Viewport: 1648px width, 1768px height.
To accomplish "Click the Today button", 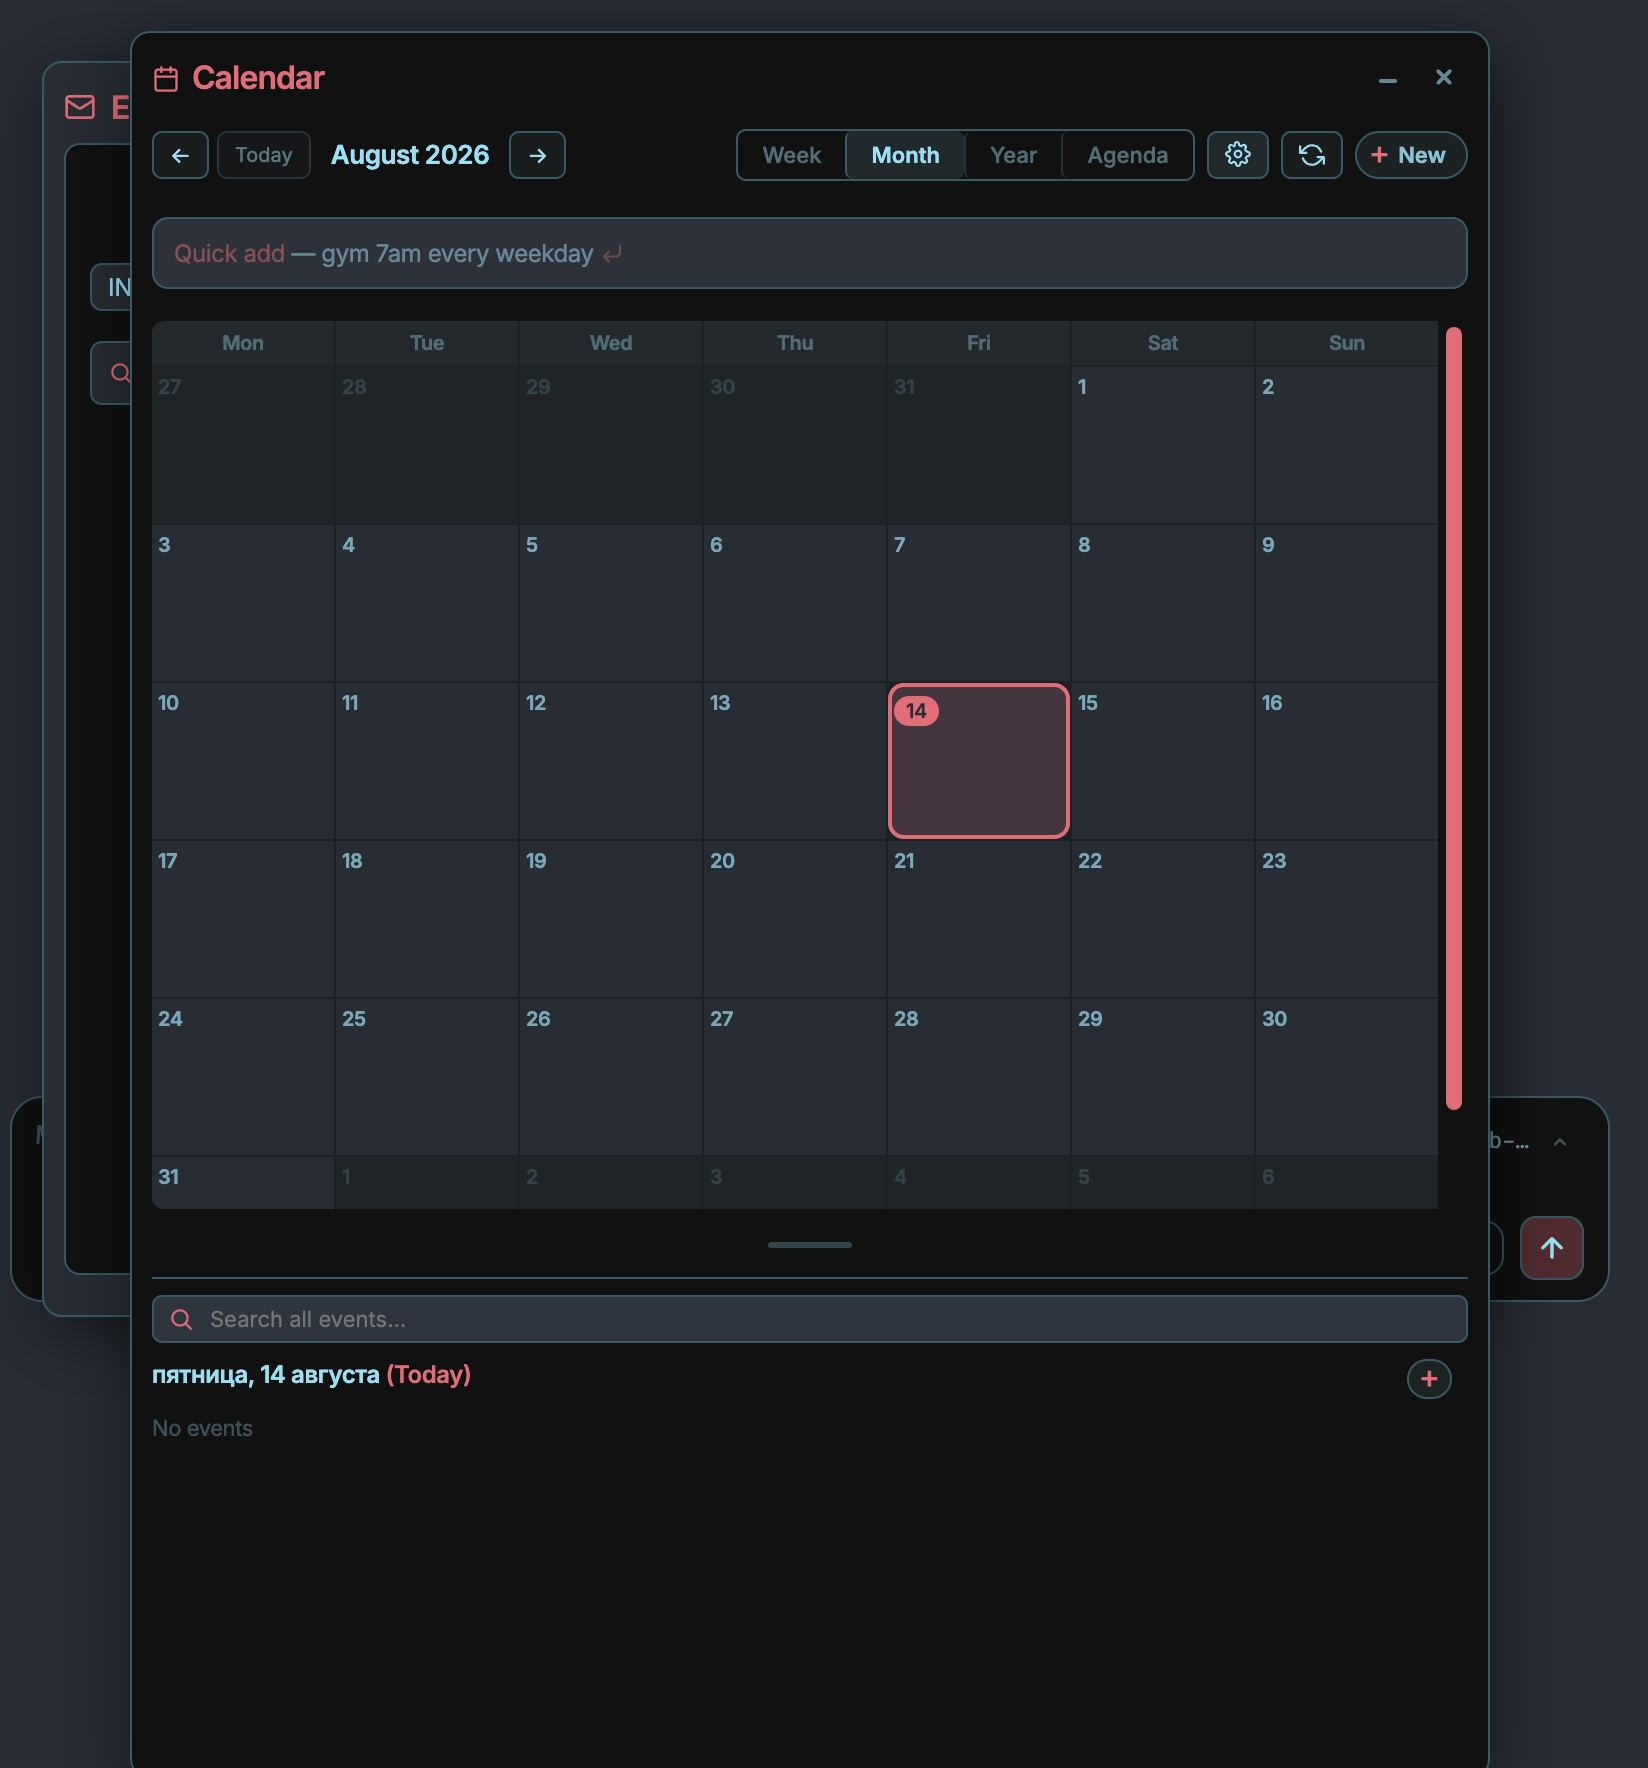I will 264,155.
